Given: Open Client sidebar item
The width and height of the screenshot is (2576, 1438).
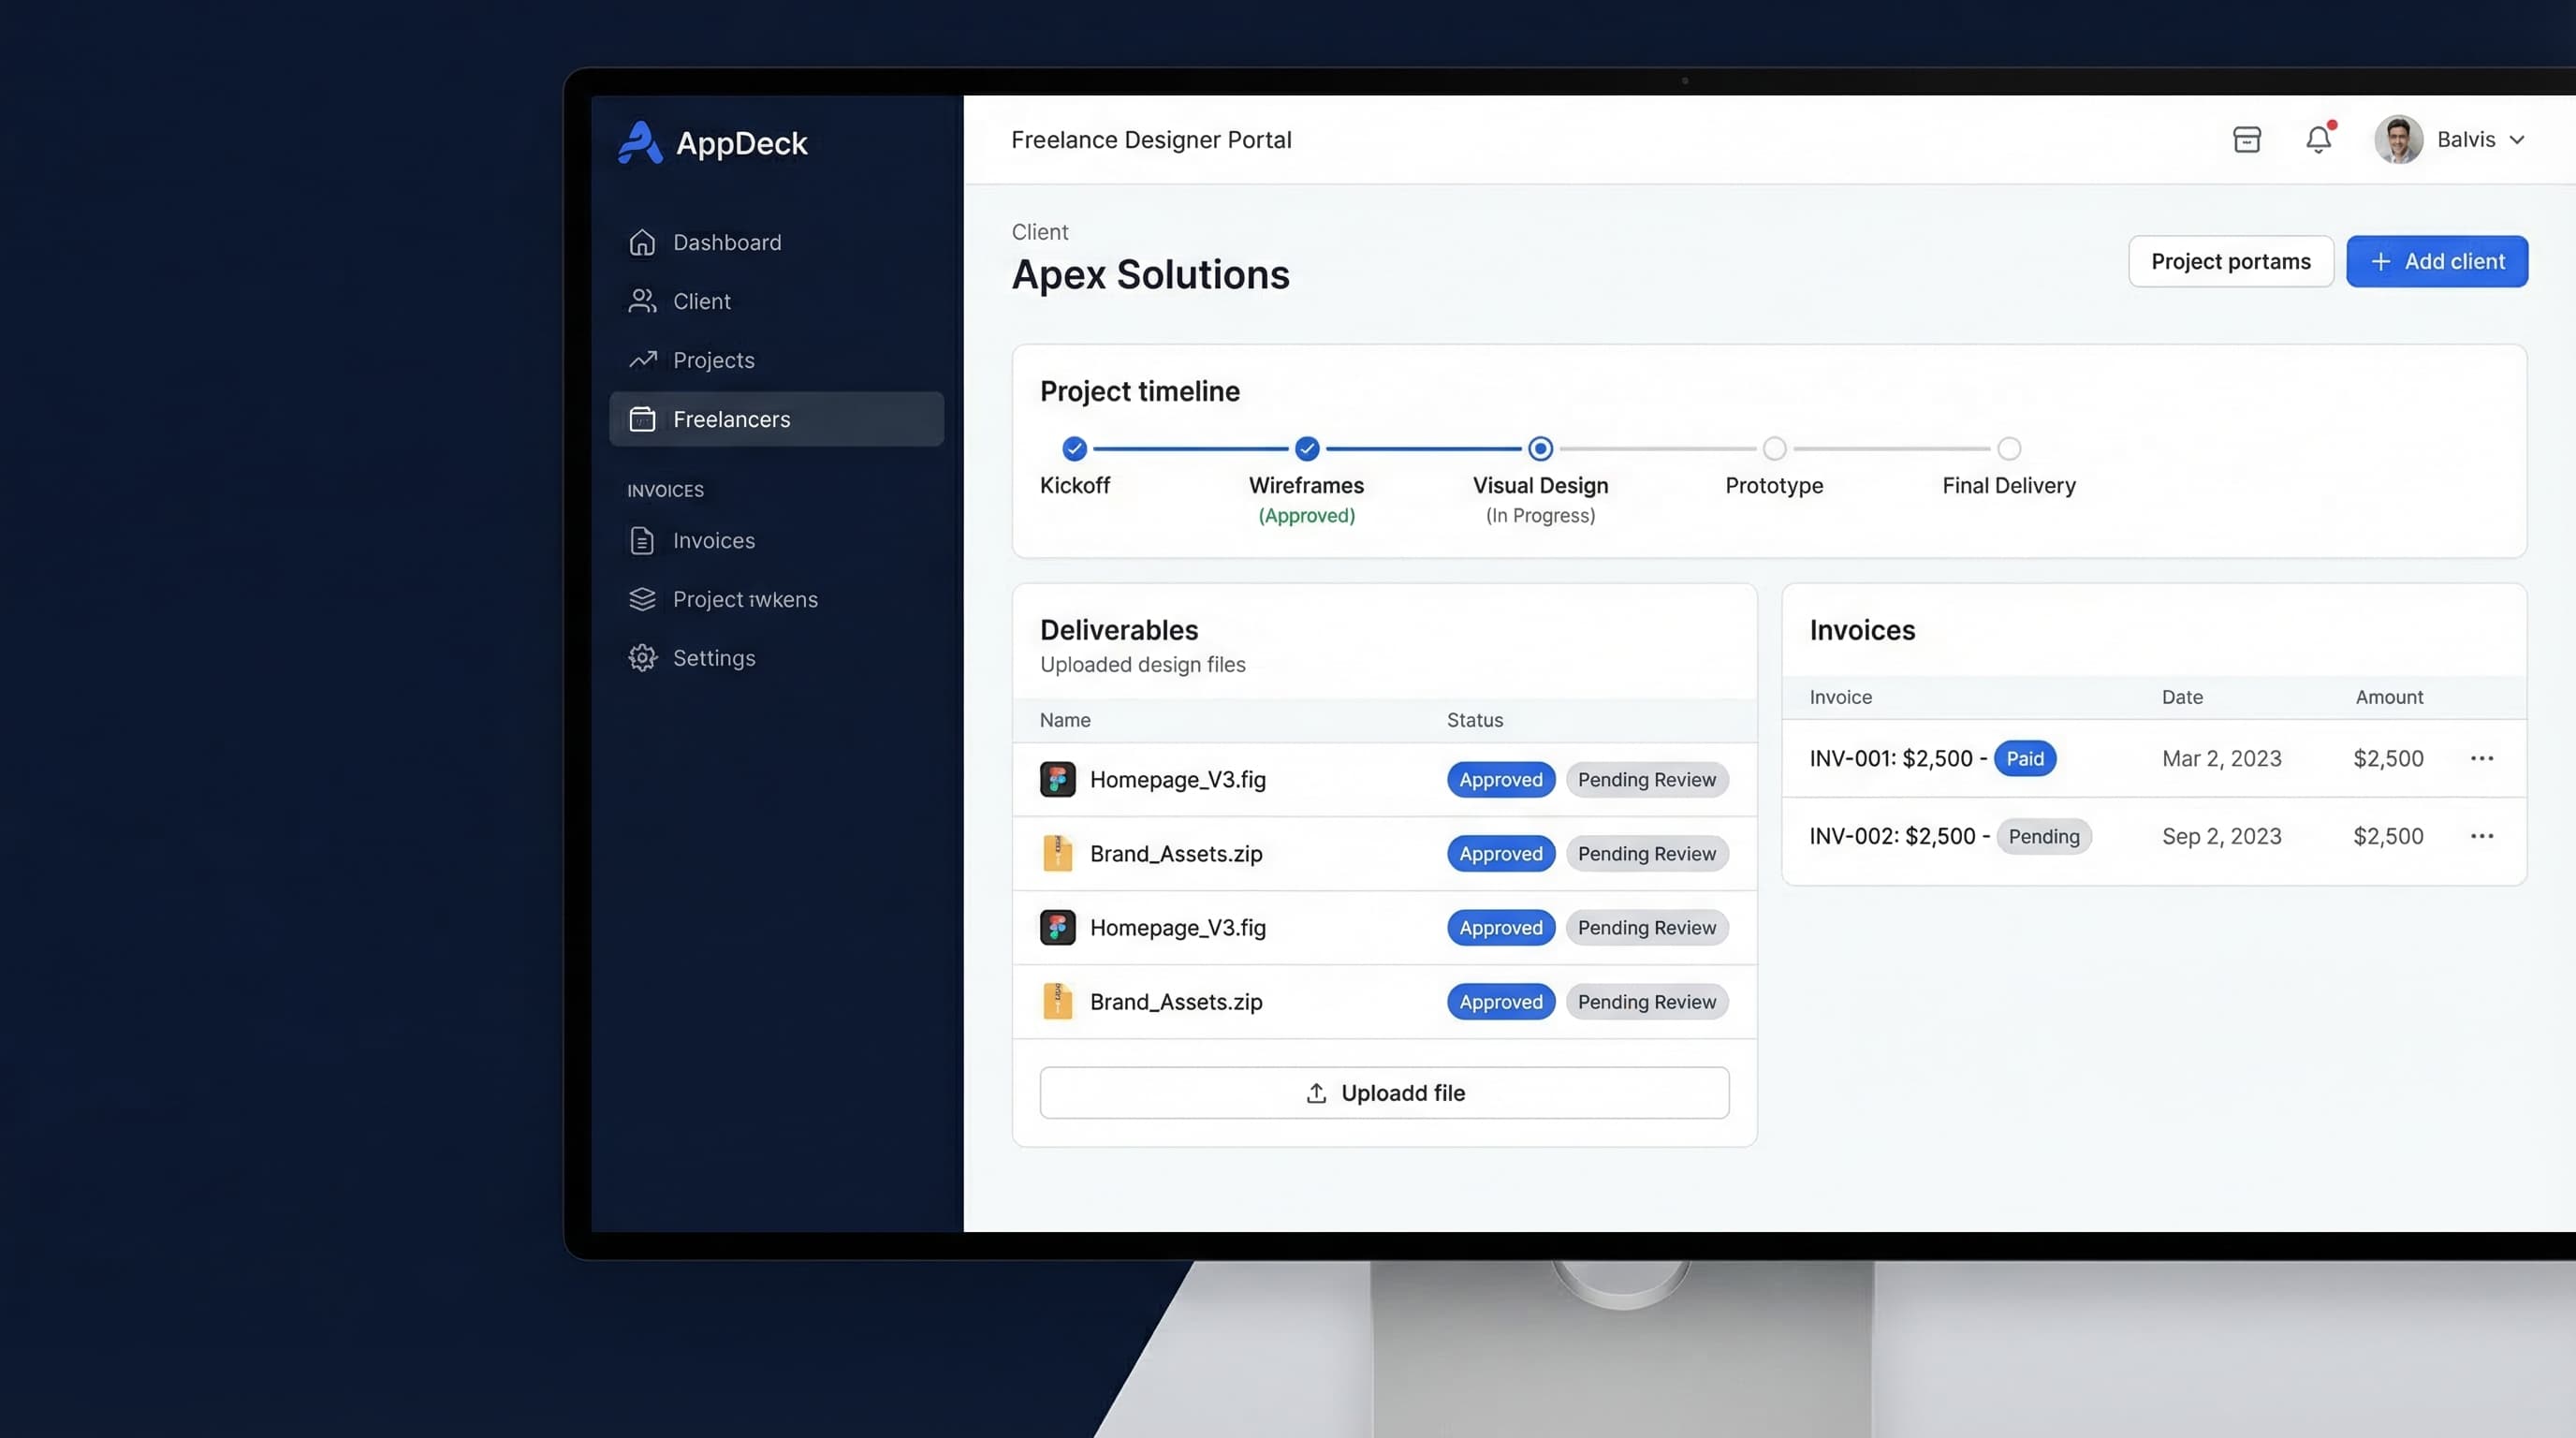Looking at the screenshot, I should [x=776, y=301].
